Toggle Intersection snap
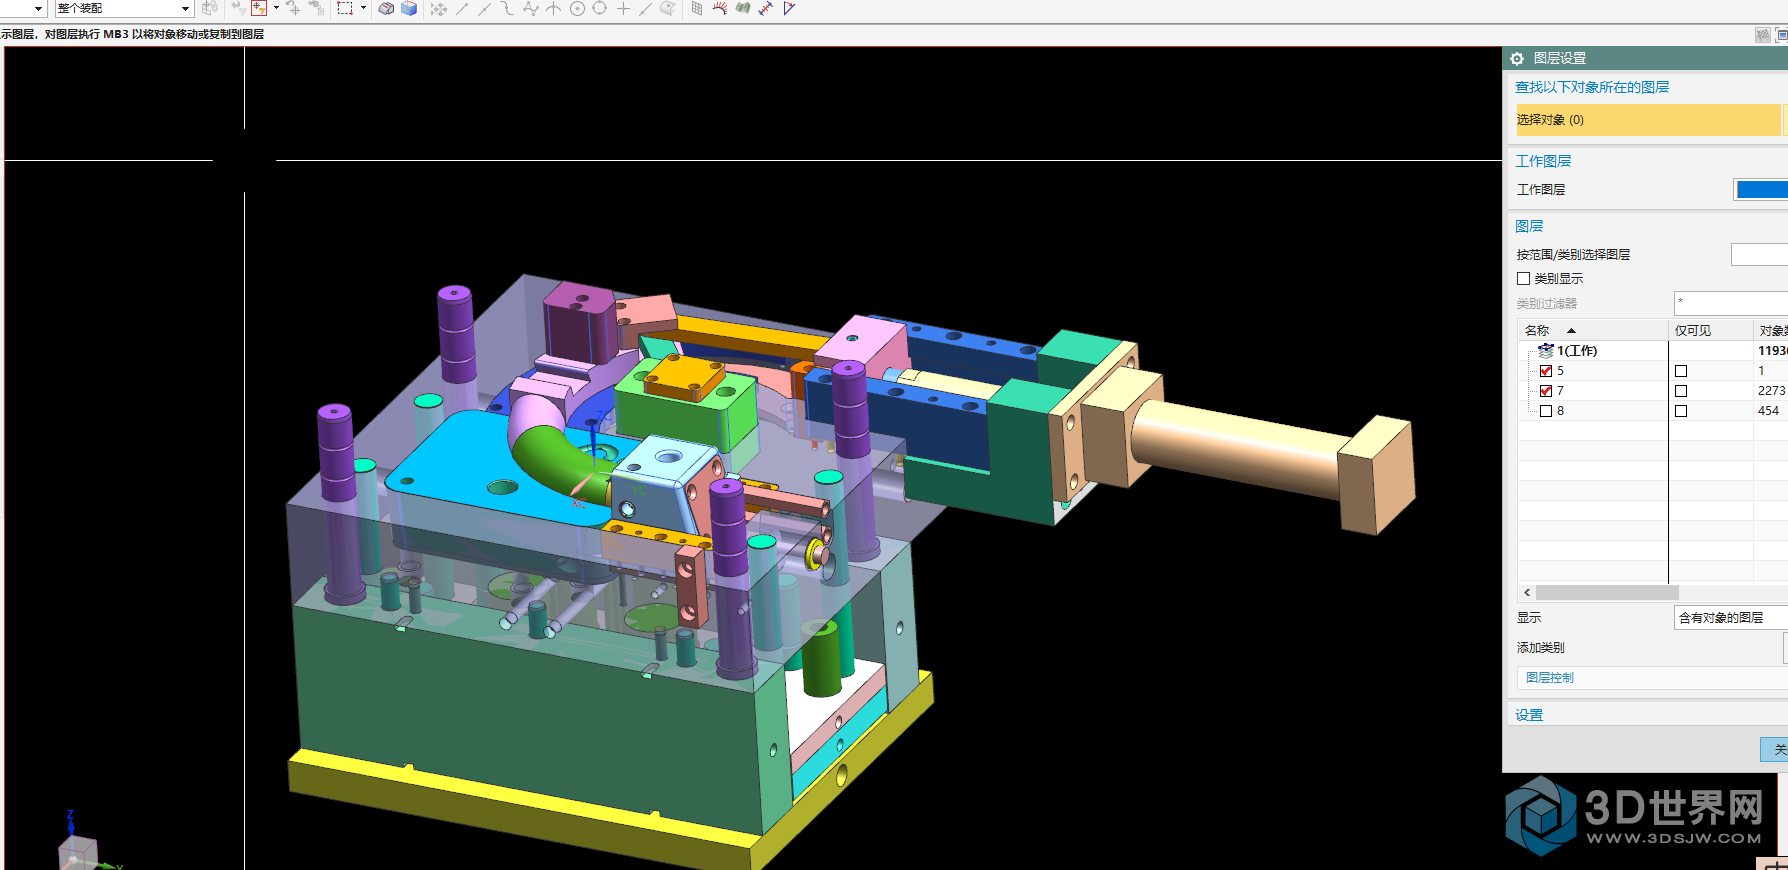 click(x=554, y=8)
